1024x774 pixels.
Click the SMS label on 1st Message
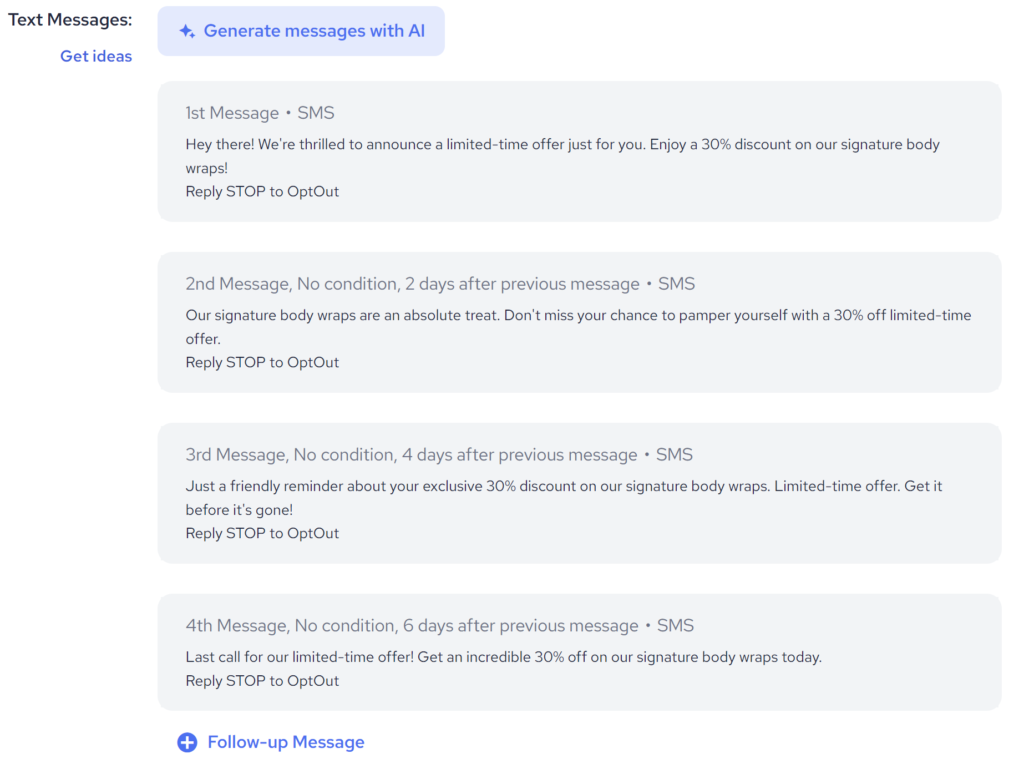pos(316,113)
